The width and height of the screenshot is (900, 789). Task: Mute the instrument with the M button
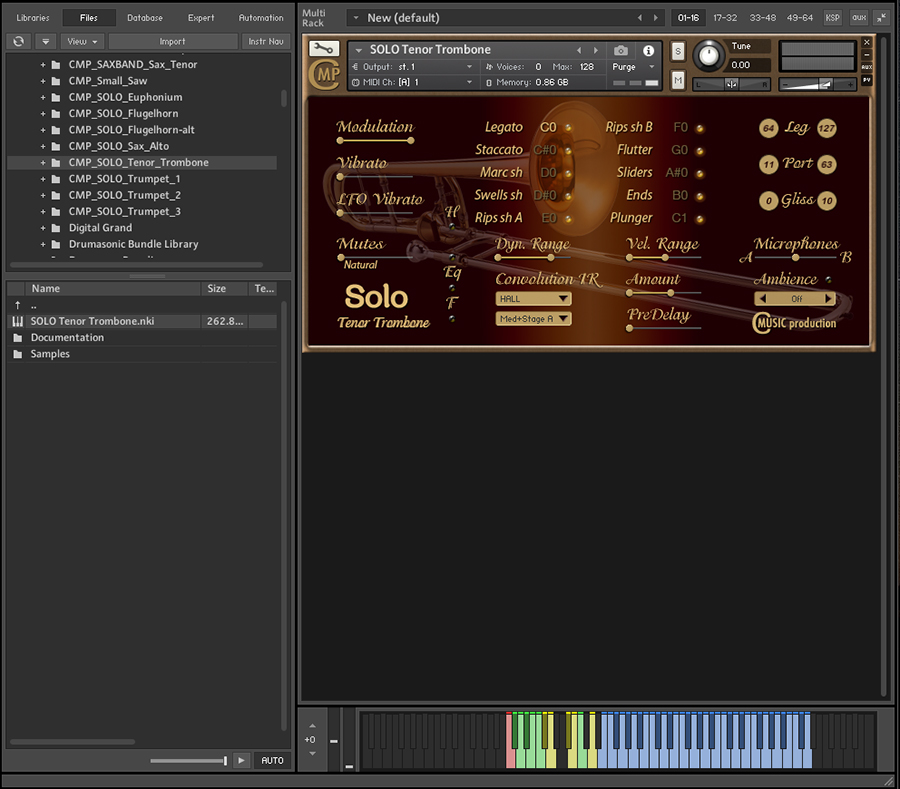[678, 80]
